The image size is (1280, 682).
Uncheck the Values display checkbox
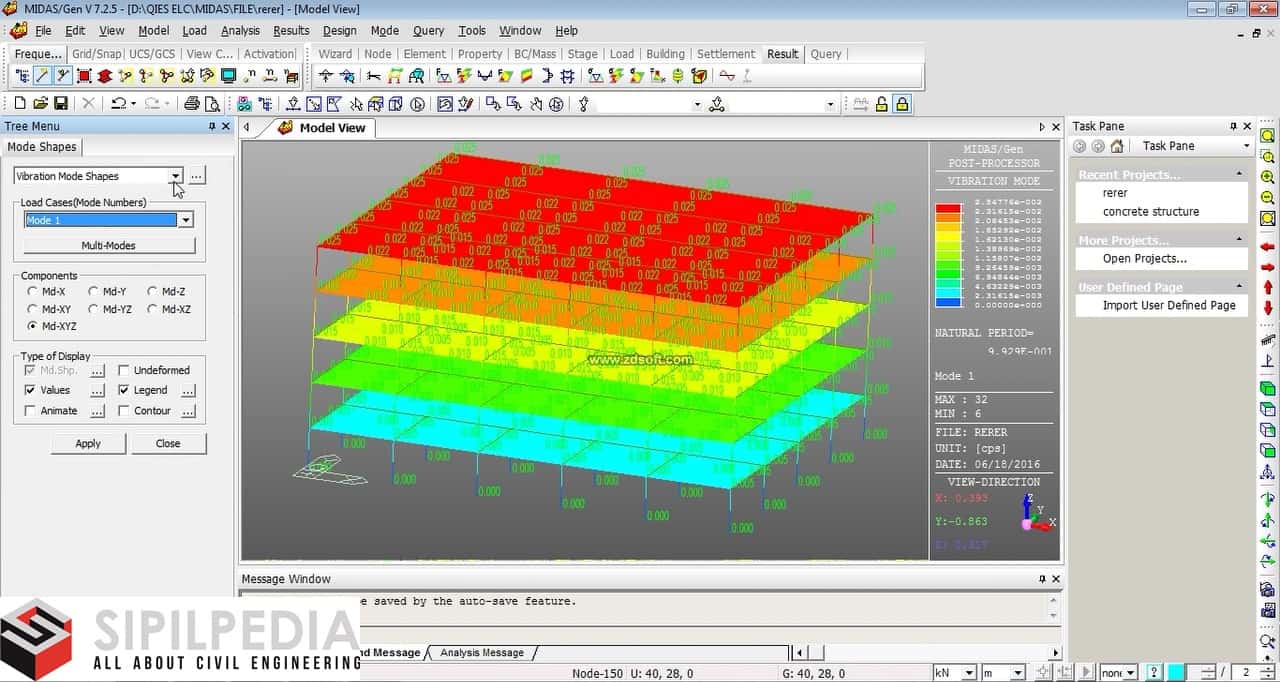tap(30, 390)
